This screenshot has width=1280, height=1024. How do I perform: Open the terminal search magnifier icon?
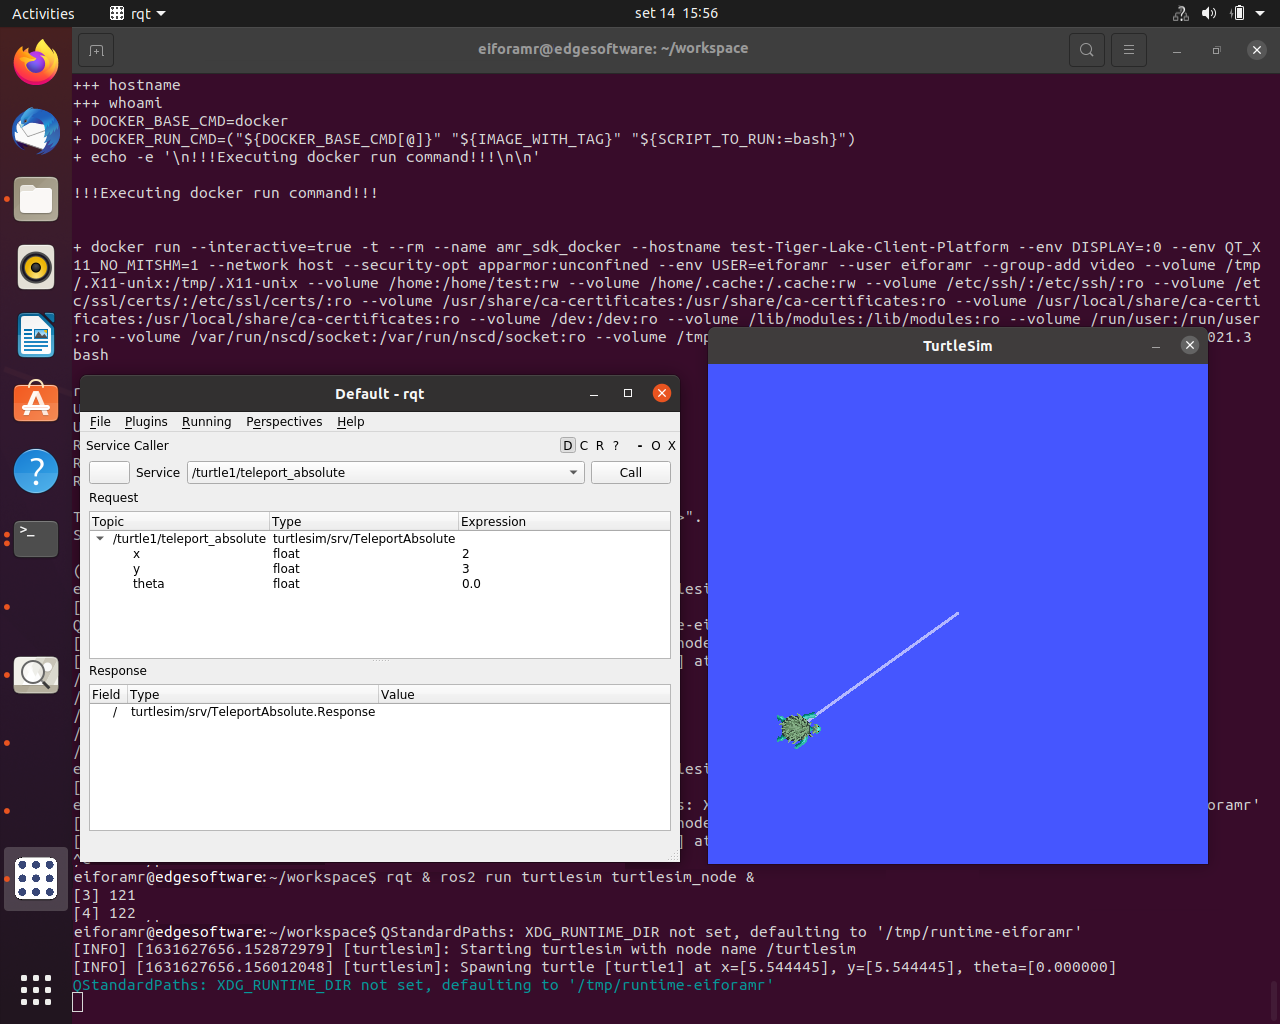(1087, 50)
